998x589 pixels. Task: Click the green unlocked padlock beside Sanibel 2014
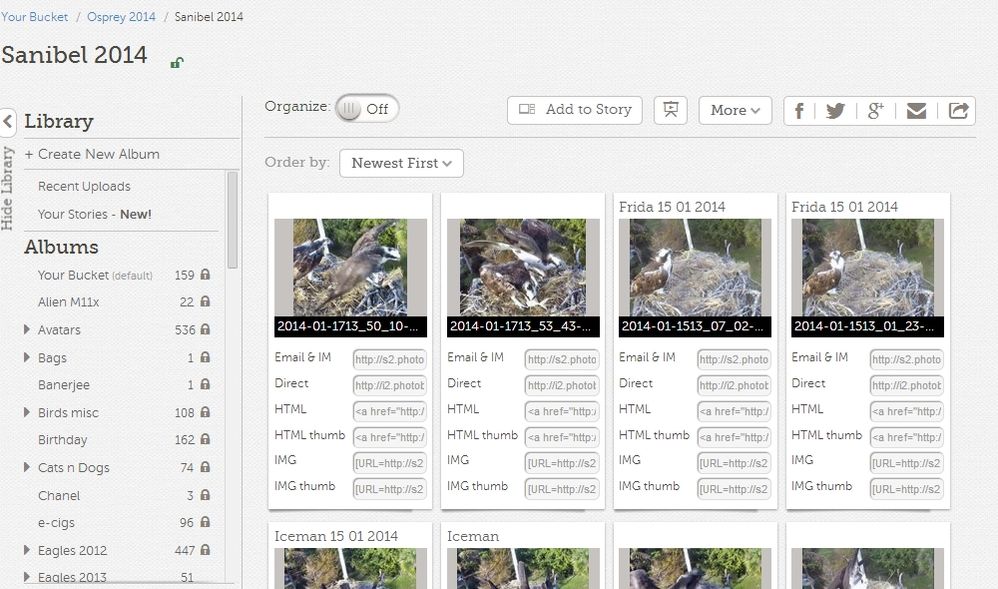tap(177, 62)
